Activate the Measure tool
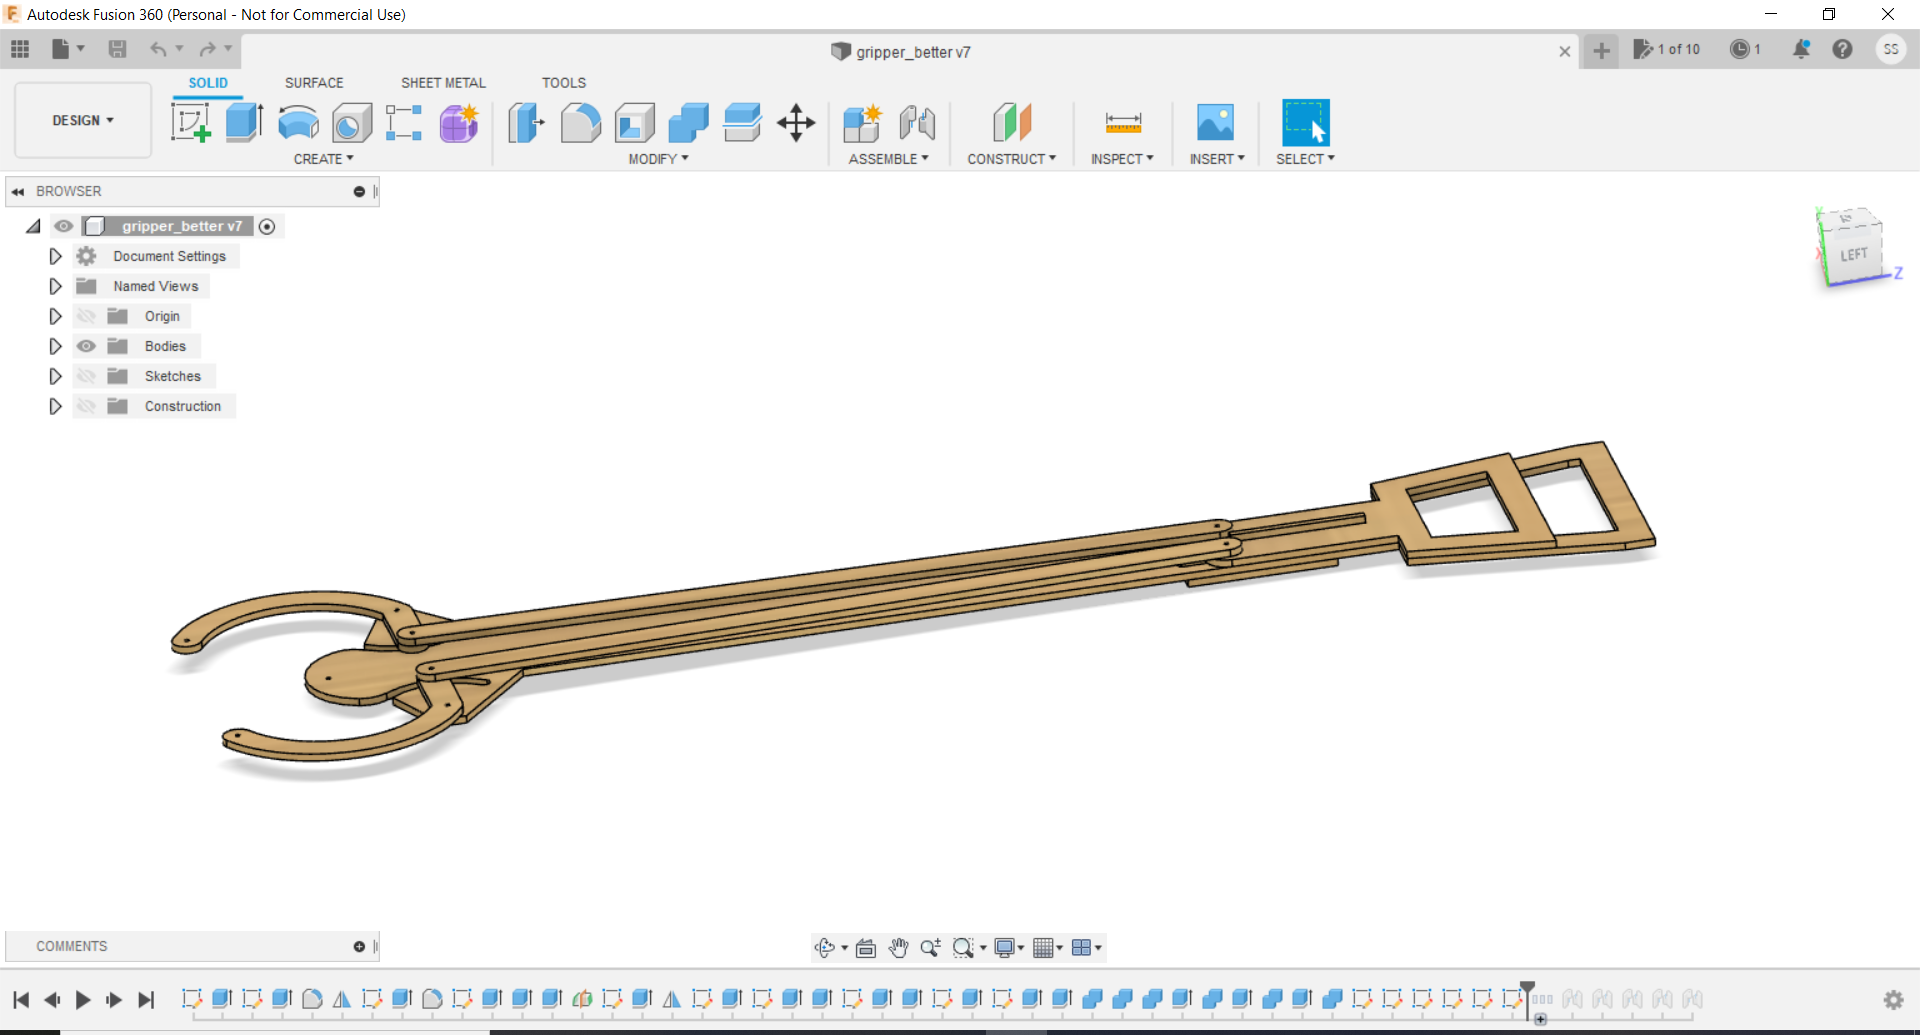 [x=1123, y=123]
